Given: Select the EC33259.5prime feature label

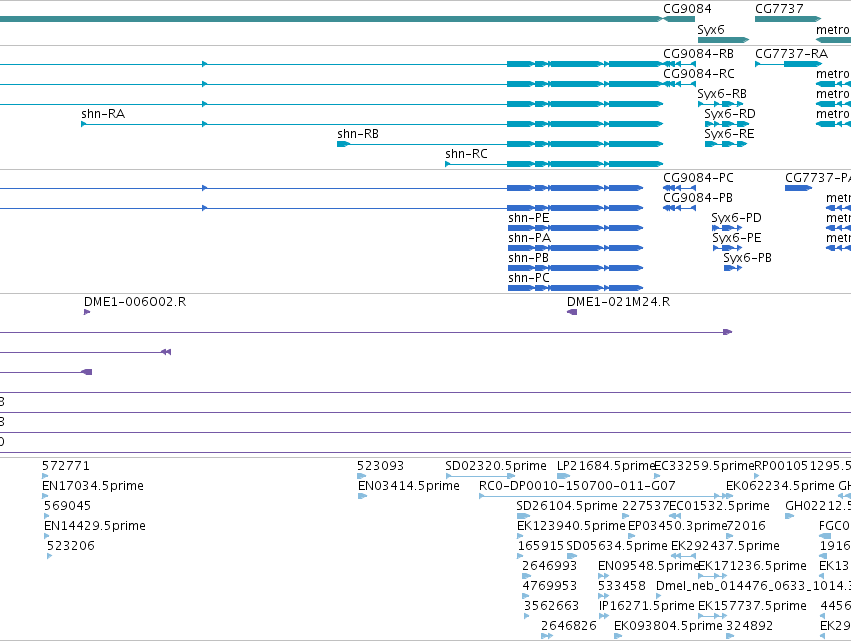Looking at the screenshot, I should pos(704,466).
